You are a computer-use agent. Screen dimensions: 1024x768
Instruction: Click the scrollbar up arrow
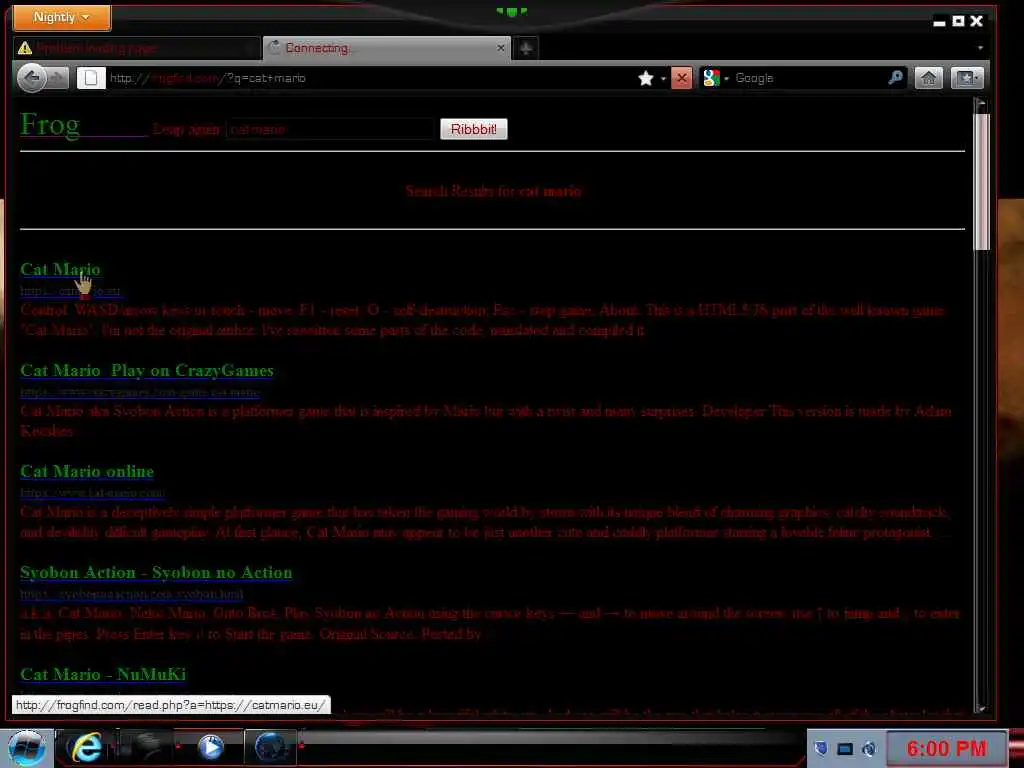[981, 104]
